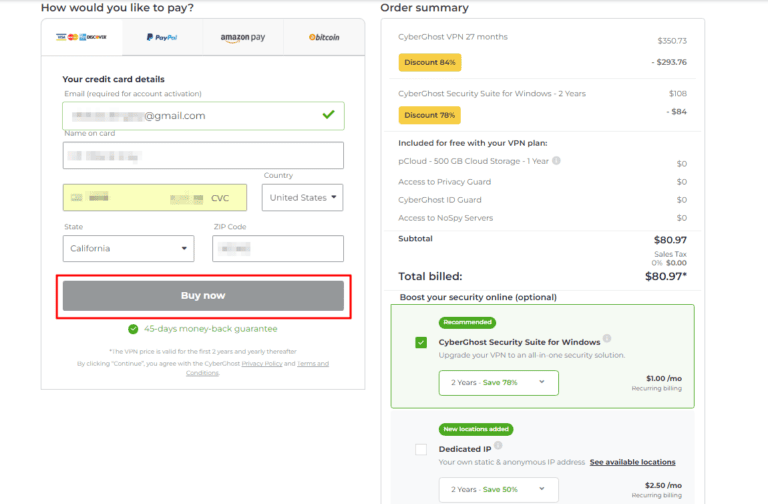
Task: Open Security Suite 2 Years plan dropdown
Action: pos(498,382)
